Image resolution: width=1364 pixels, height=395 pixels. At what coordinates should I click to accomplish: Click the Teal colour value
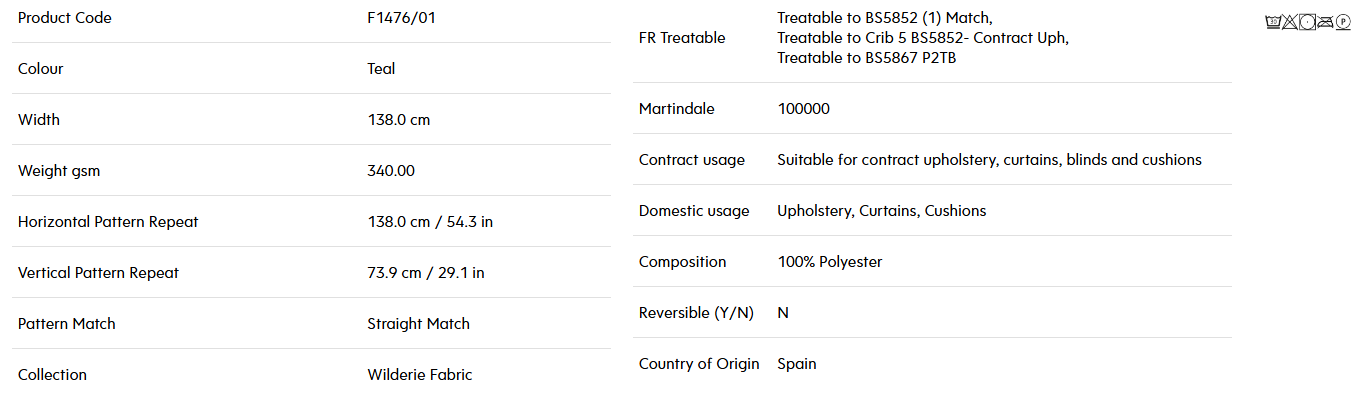381,69
